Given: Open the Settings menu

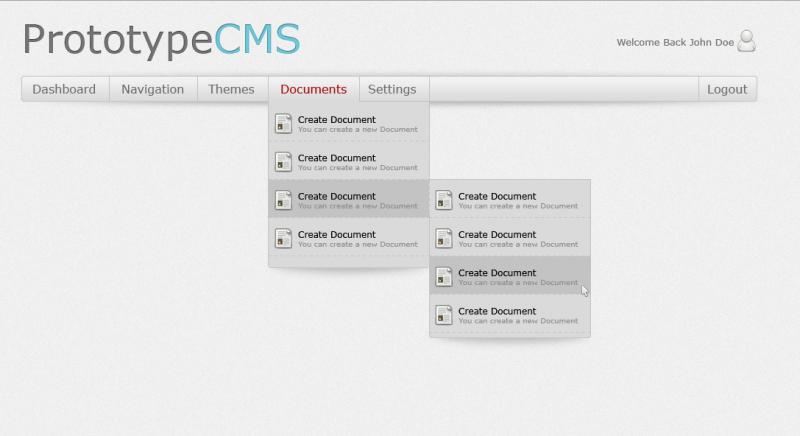Looking at the screenshot, I should point(392,89).
